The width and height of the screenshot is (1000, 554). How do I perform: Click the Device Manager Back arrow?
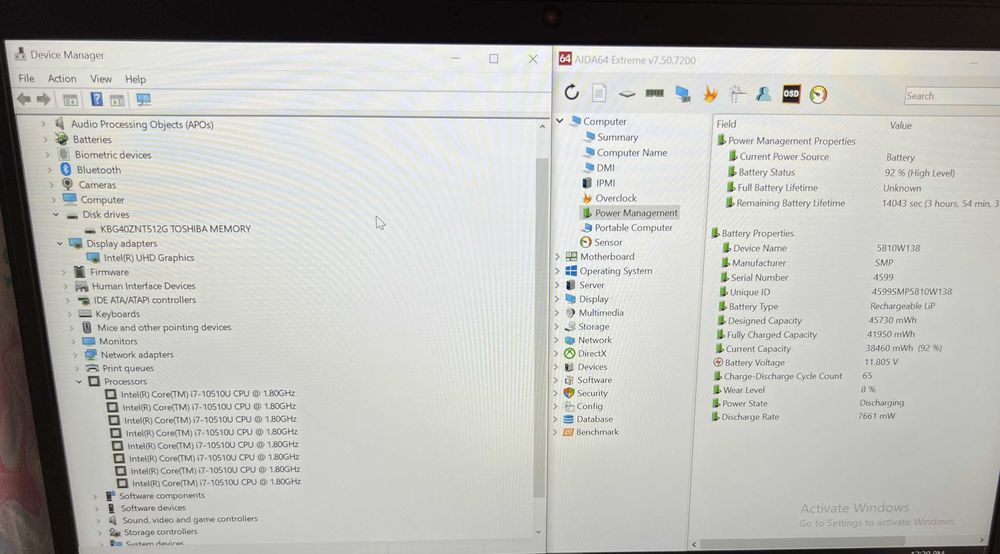point(24,99)
